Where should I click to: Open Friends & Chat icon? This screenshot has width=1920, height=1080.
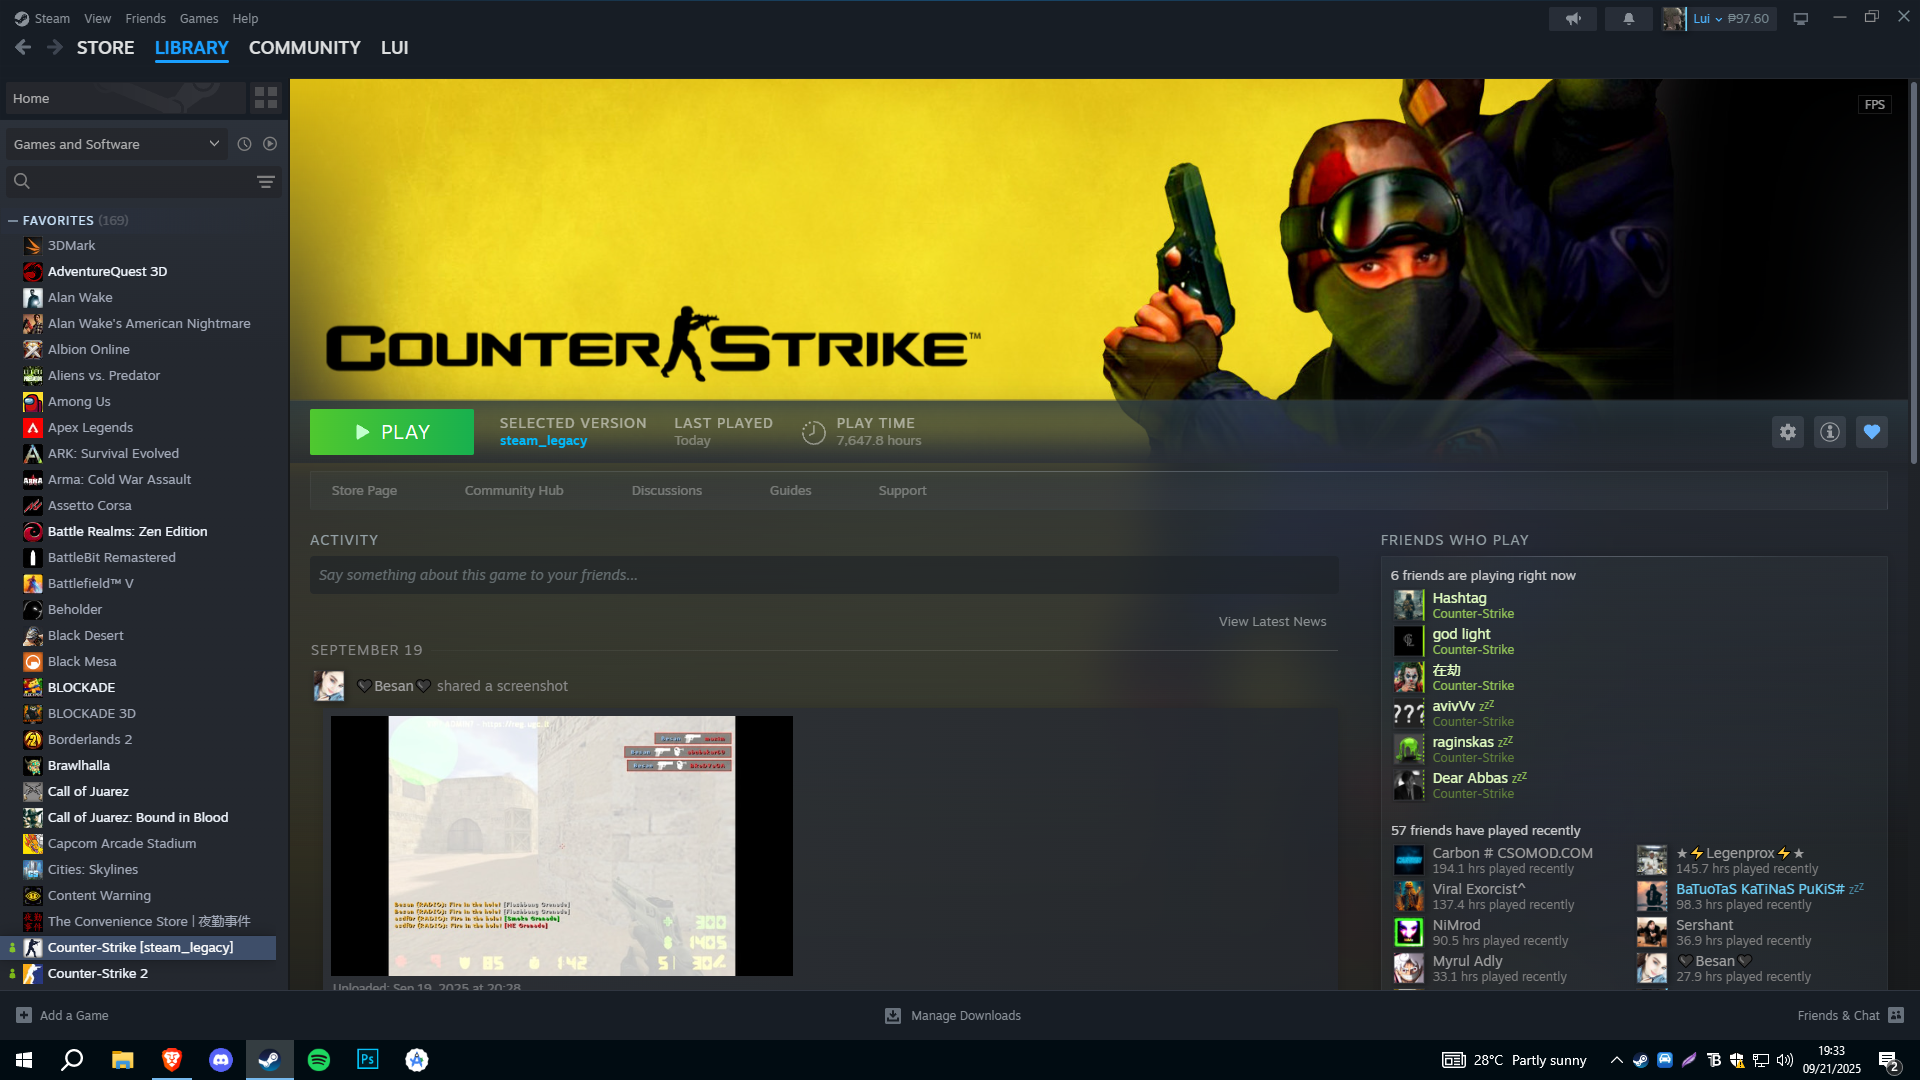(1895, 1015)
